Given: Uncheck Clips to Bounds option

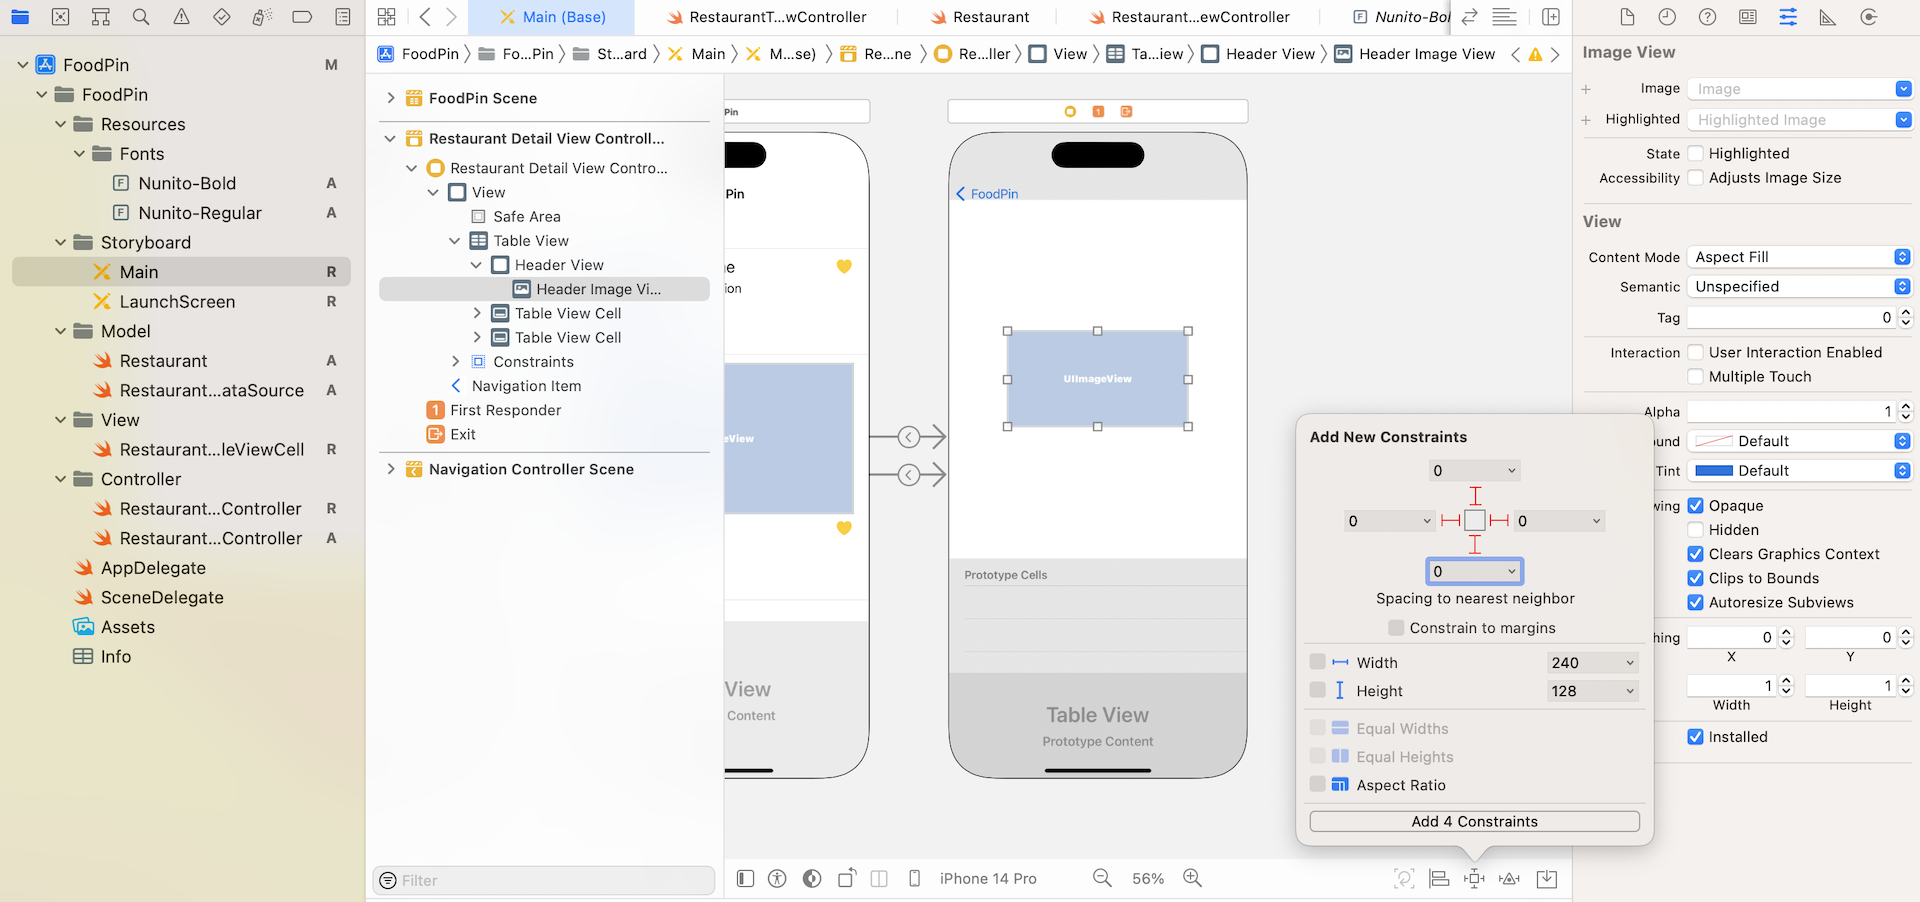Looking at the screenshot, I should 1695,578.
